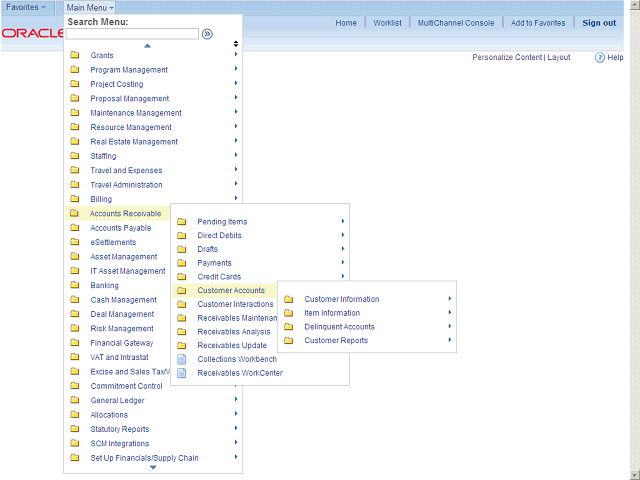Click the Risk Management folder icon
The image size is (640, 480).
75,328
